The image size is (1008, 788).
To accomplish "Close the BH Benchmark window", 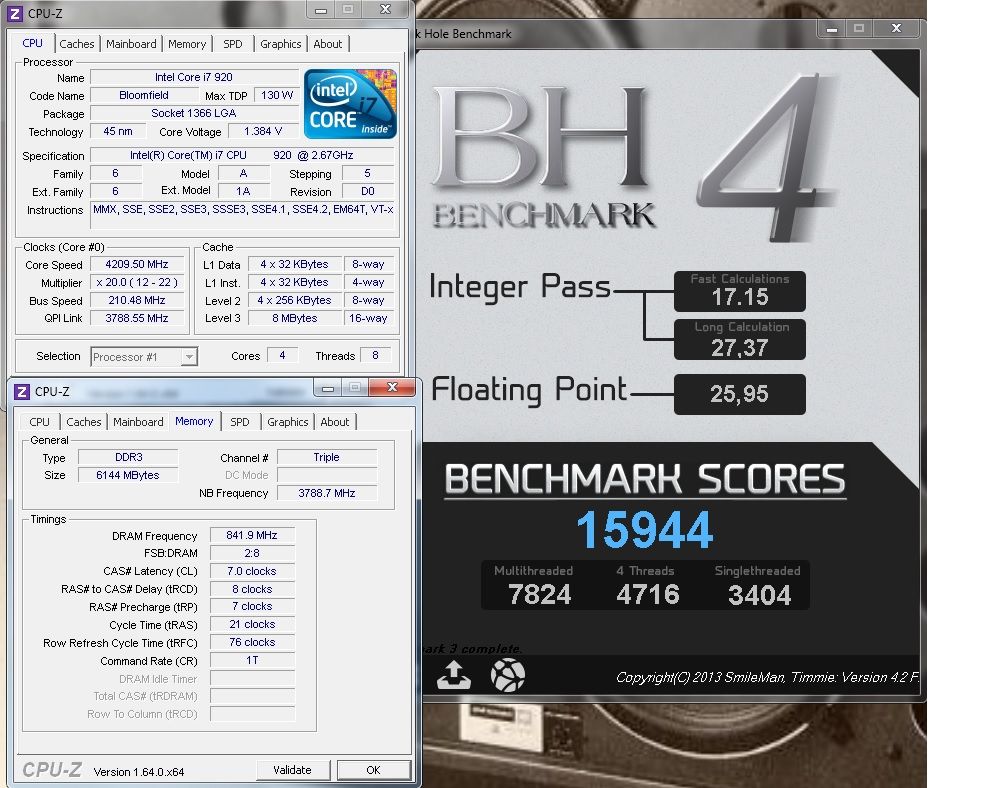I will (x=897, y=28).
